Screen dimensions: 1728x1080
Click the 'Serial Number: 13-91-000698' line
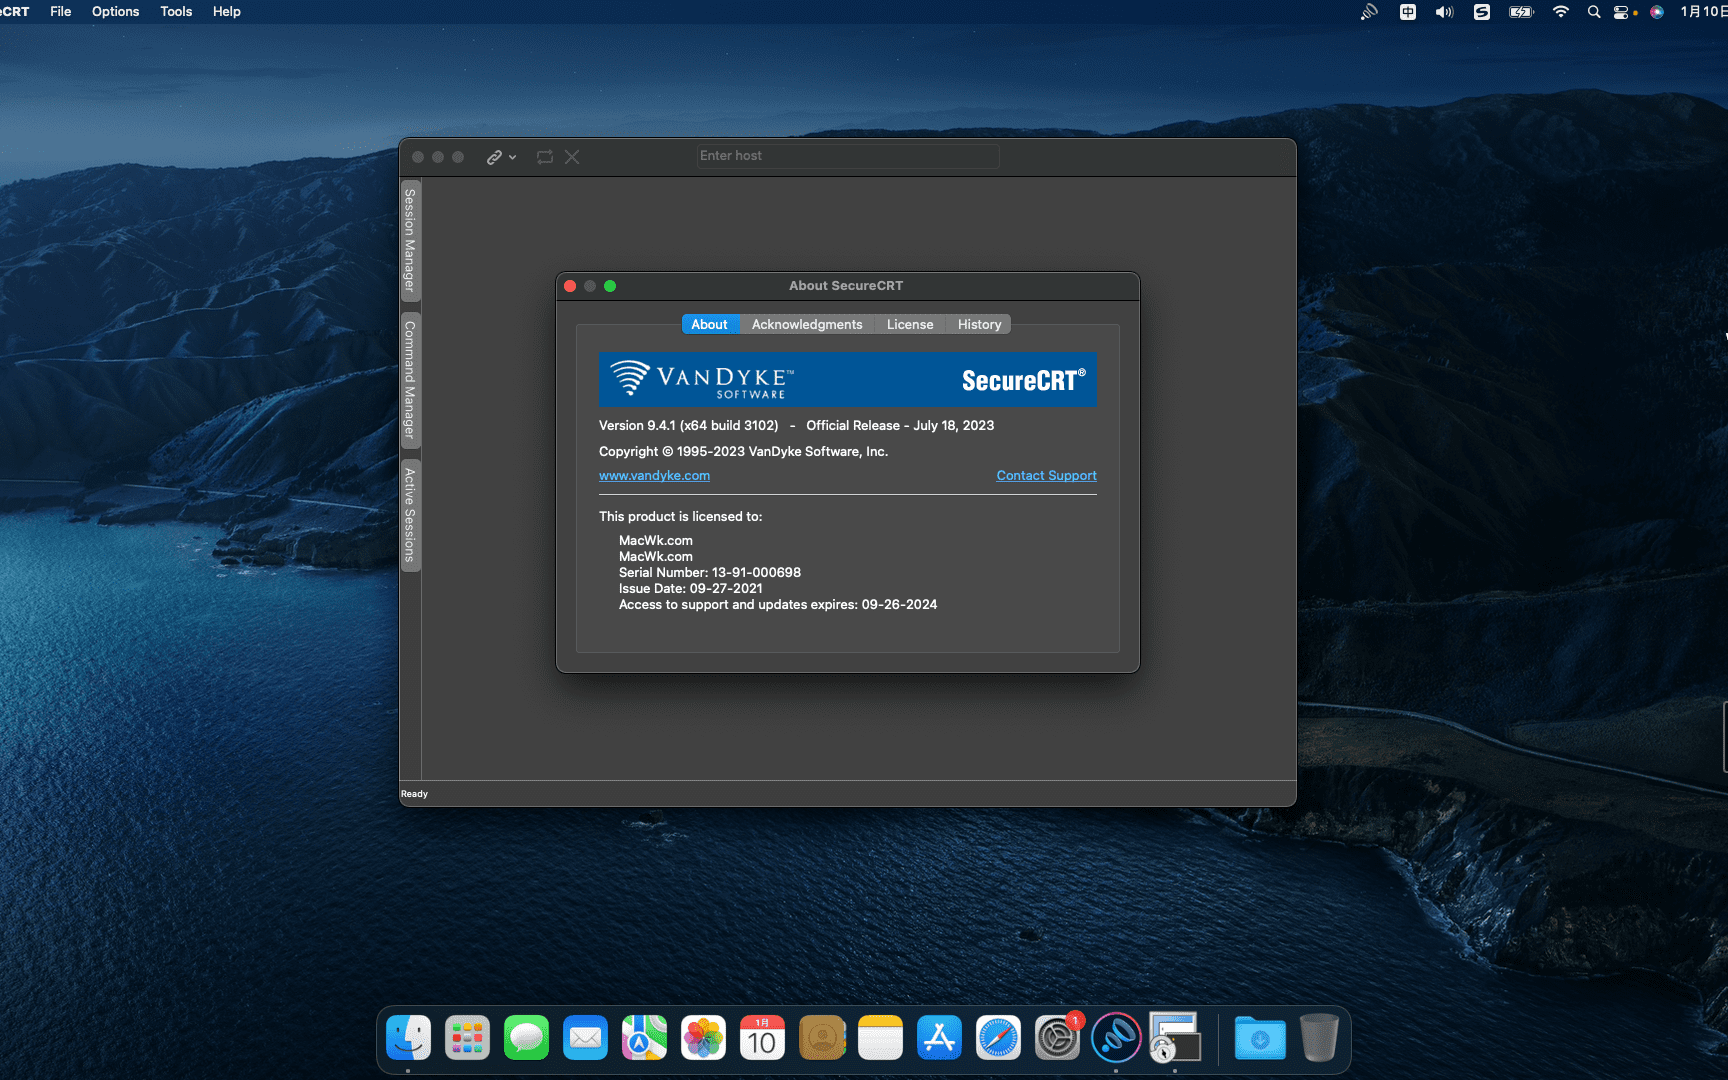[710, 572]
